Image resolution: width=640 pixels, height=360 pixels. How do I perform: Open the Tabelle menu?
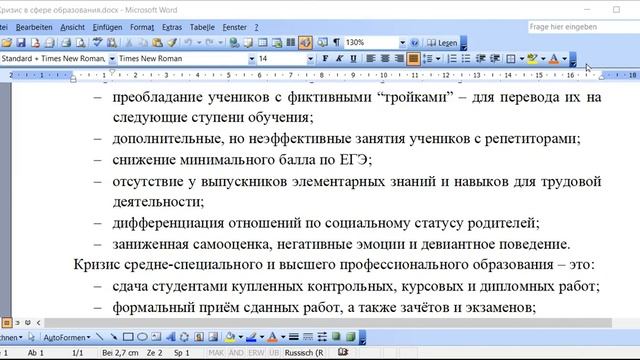coord(202,27)
